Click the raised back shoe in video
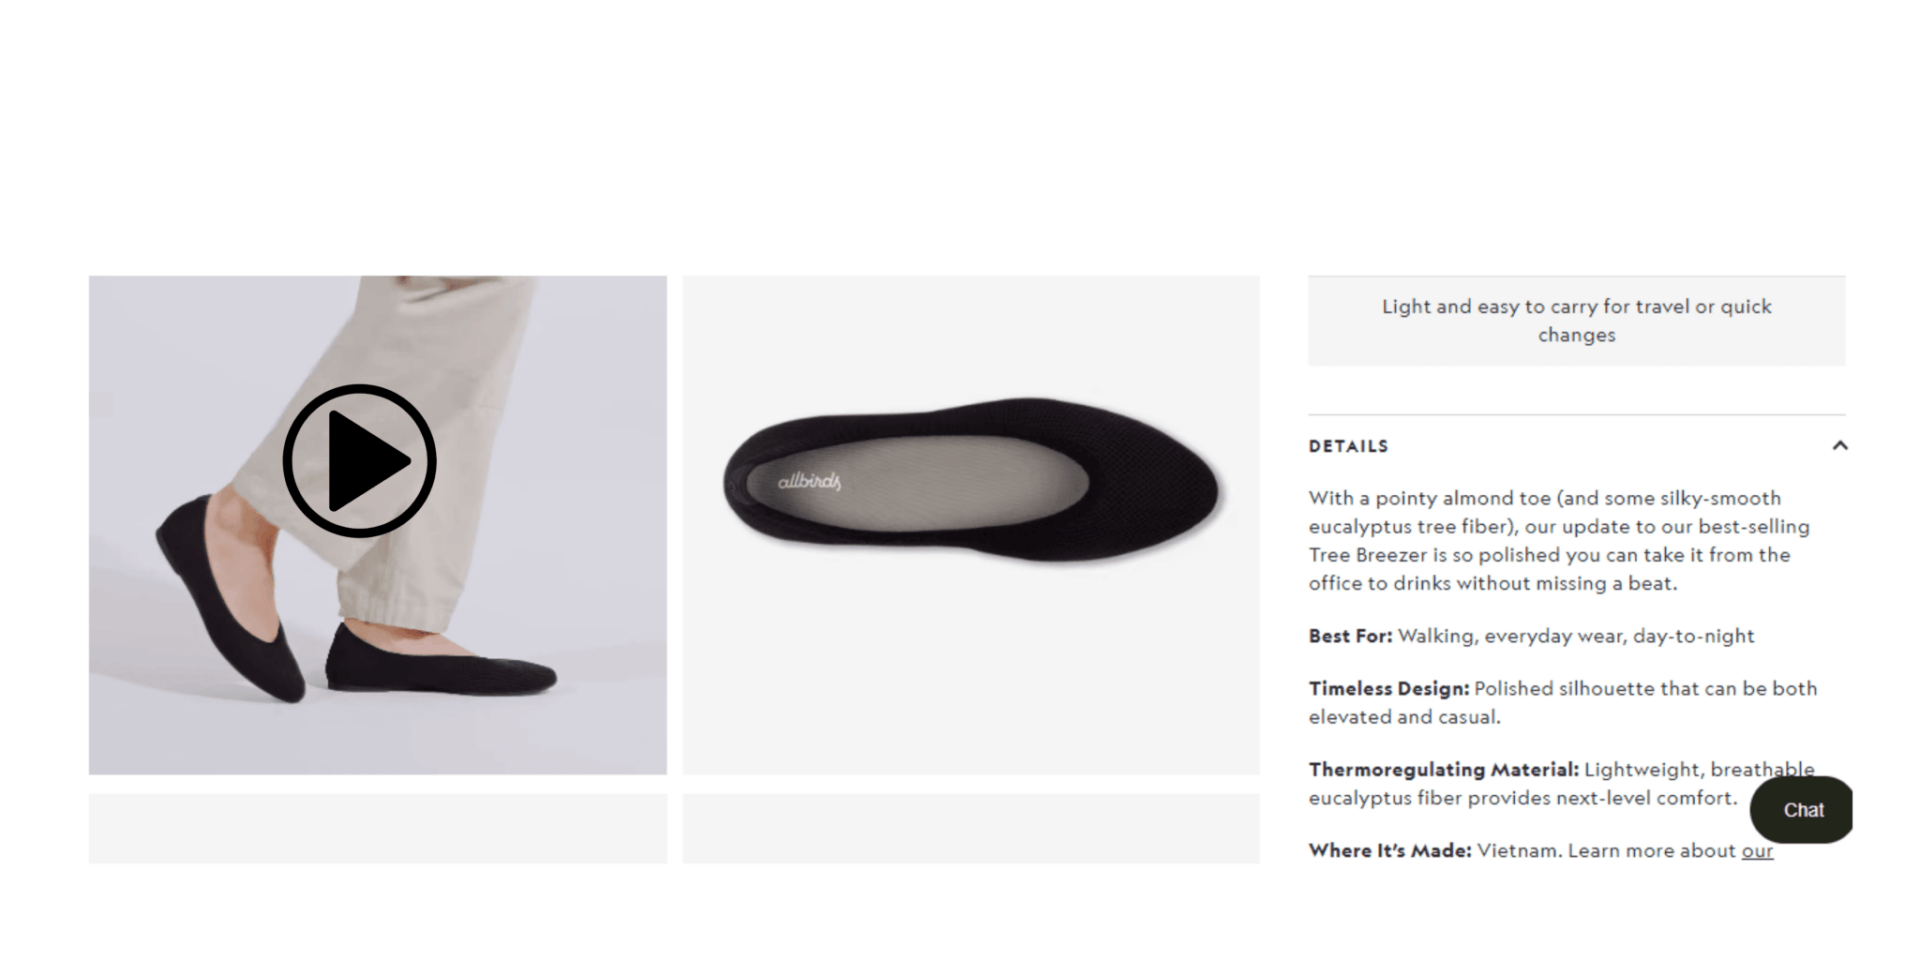 [230, 600]
